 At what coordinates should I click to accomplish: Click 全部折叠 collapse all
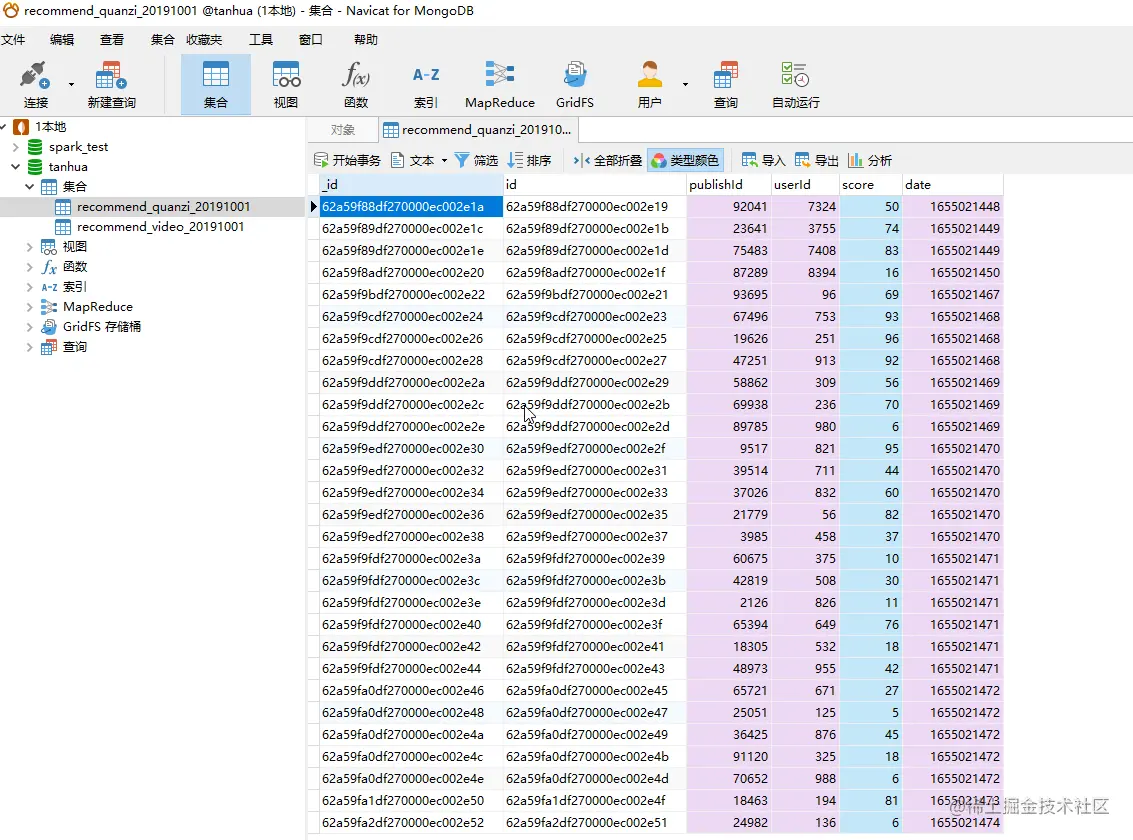pyautogui.click(x=608, y=160)
